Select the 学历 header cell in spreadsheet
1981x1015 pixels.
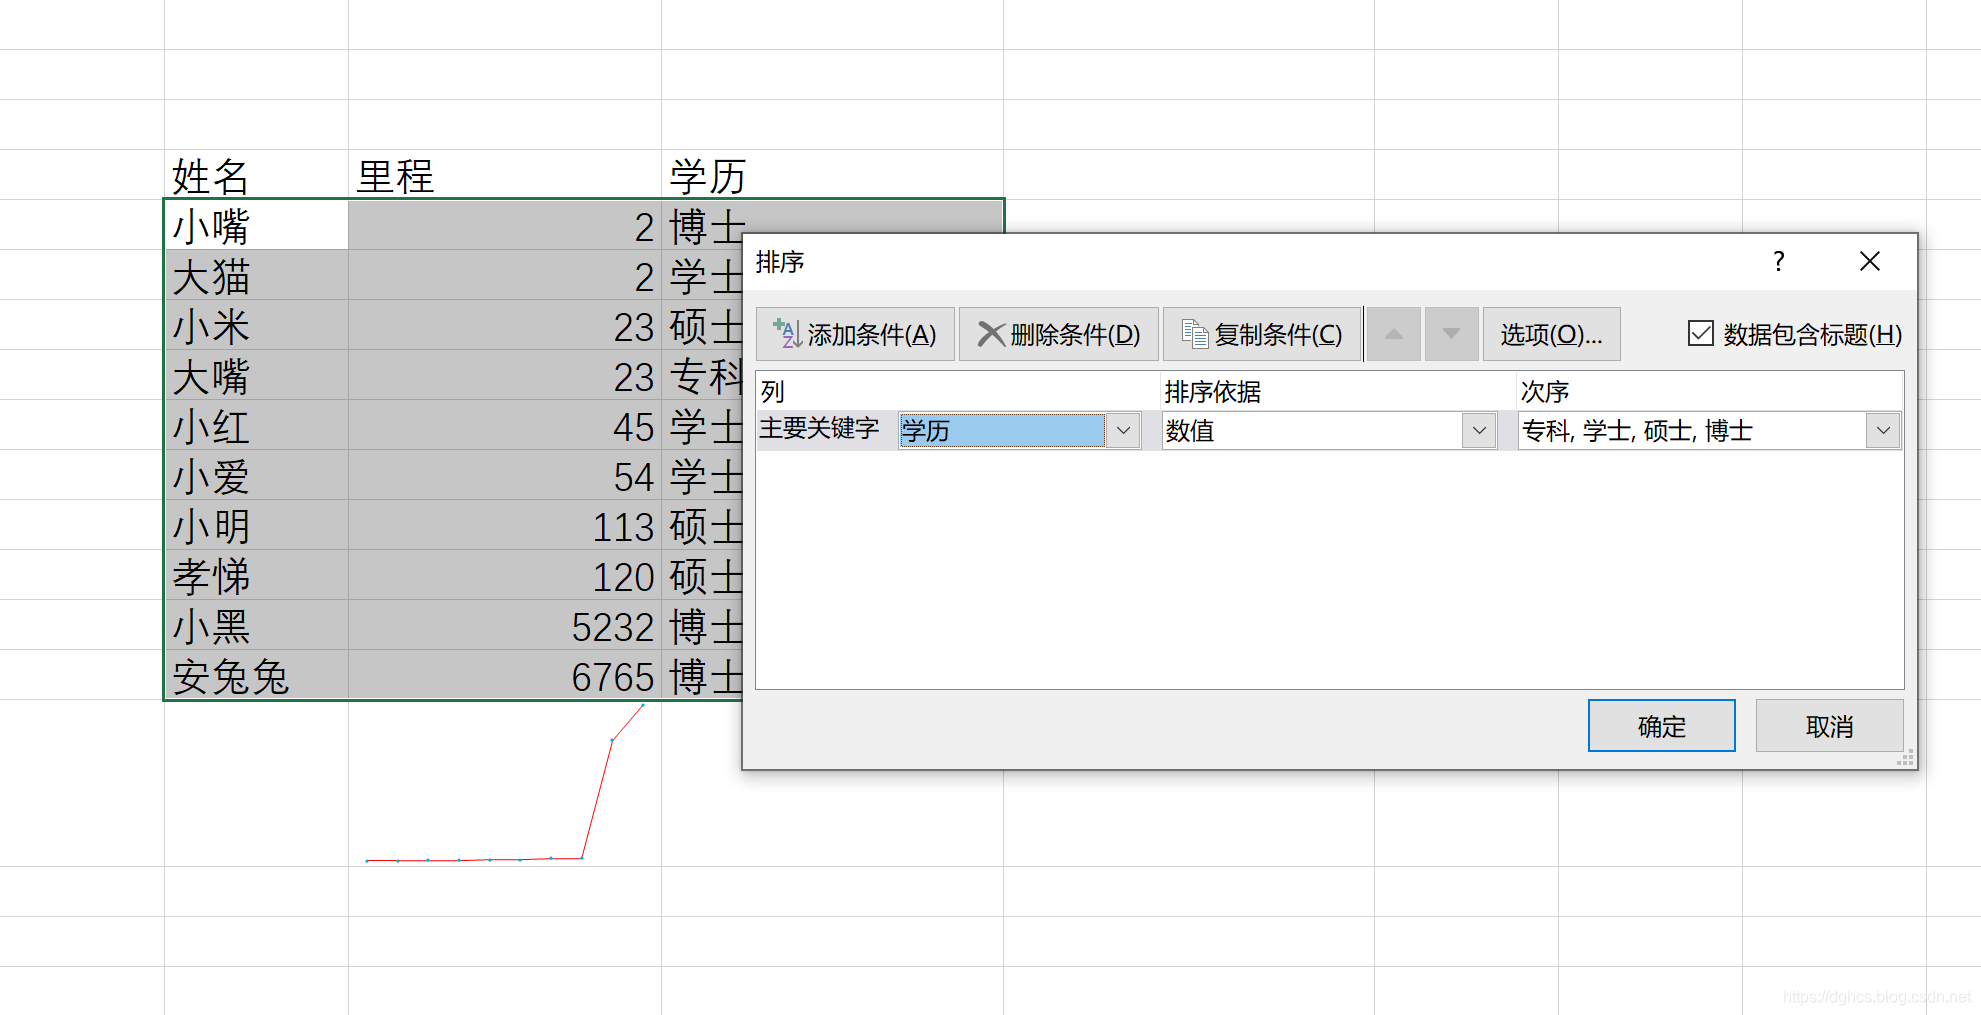[832, 175]
